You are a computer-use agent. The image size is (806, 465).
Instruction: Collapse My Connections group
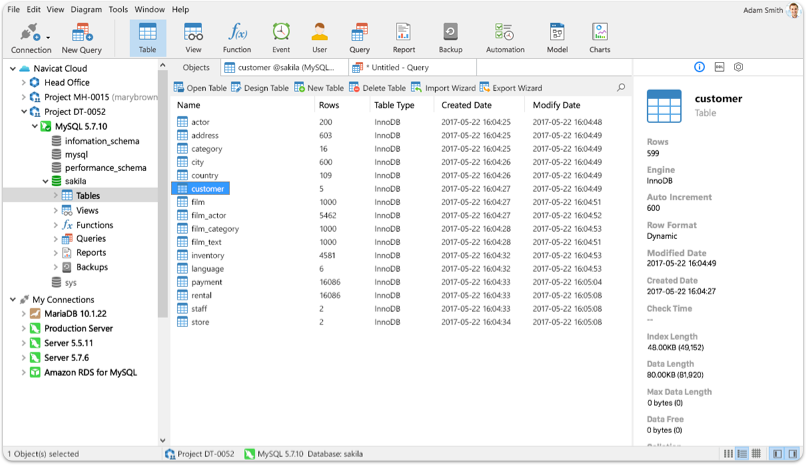pos(13,299)
